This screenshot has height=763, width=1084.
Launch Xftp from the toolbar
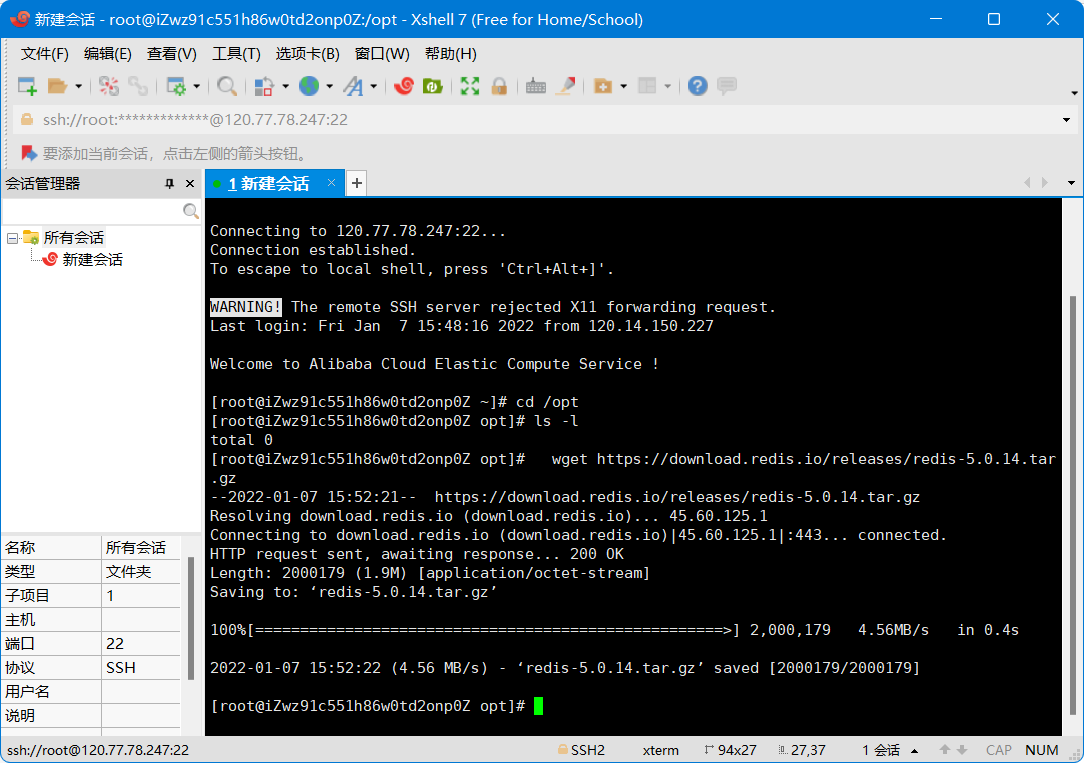coord(433,86)
